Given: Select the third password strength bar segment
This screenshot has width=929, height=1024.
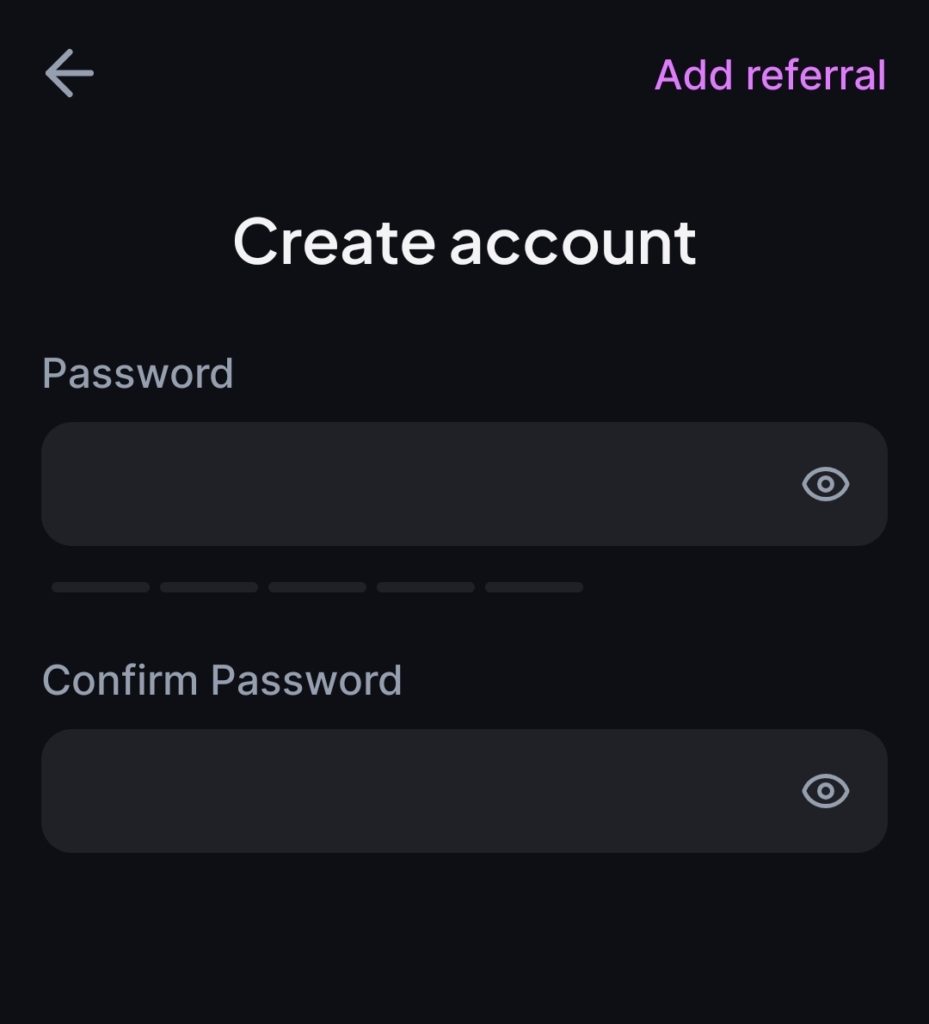Looking at the screenshot, I should click(x=317, y=588).
